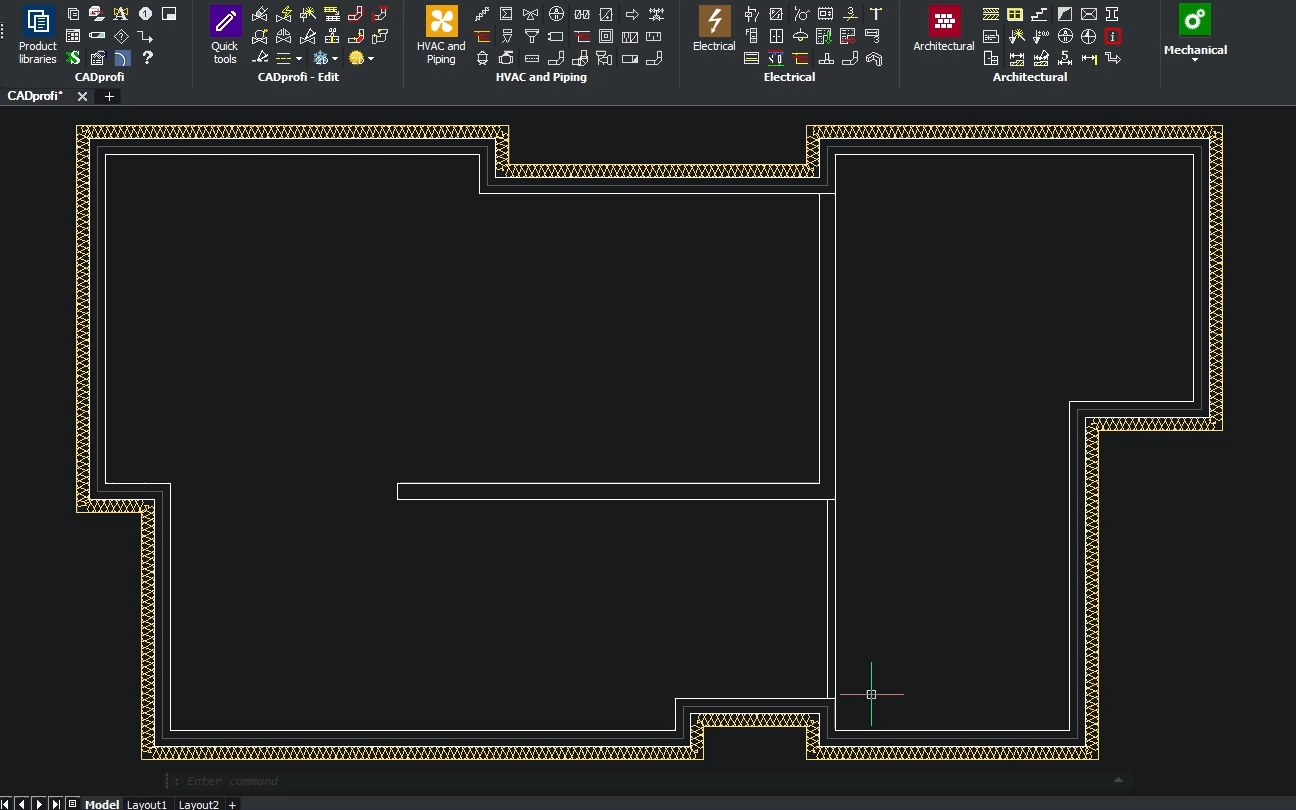Image resolution: width=1296 pixels, height=810 pixels.
Task: Open the line type dropdown in CADprofi - Edit
Action: tap(298, 59)
